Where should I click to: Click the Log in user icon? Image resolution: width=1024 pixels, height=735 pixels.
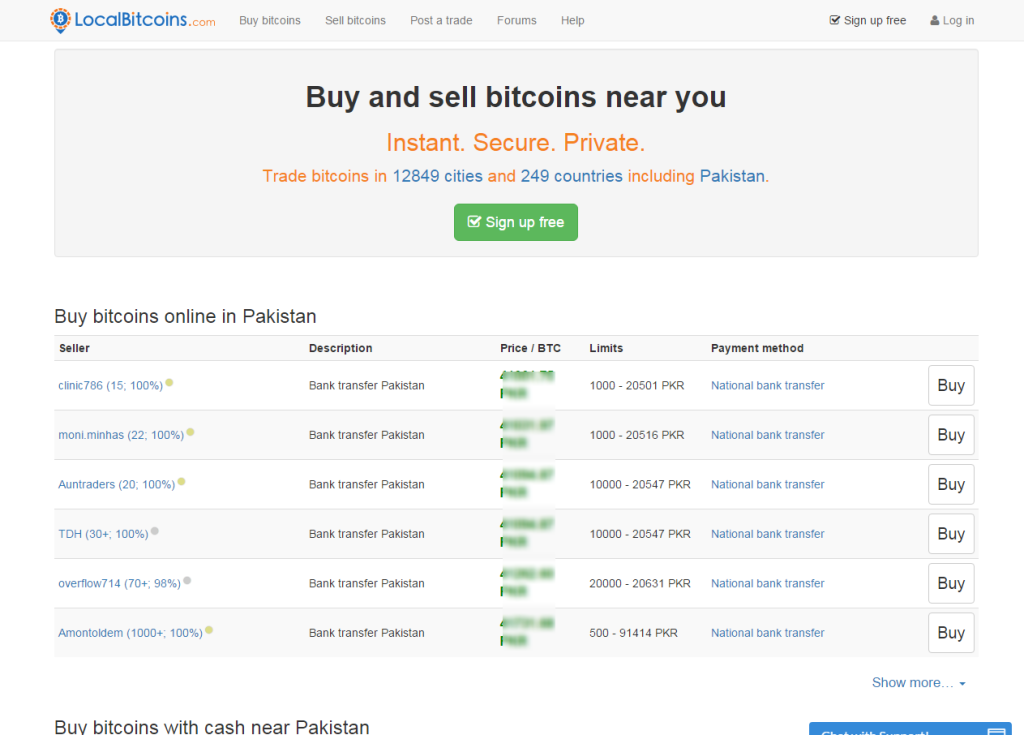tap(935, 20)
